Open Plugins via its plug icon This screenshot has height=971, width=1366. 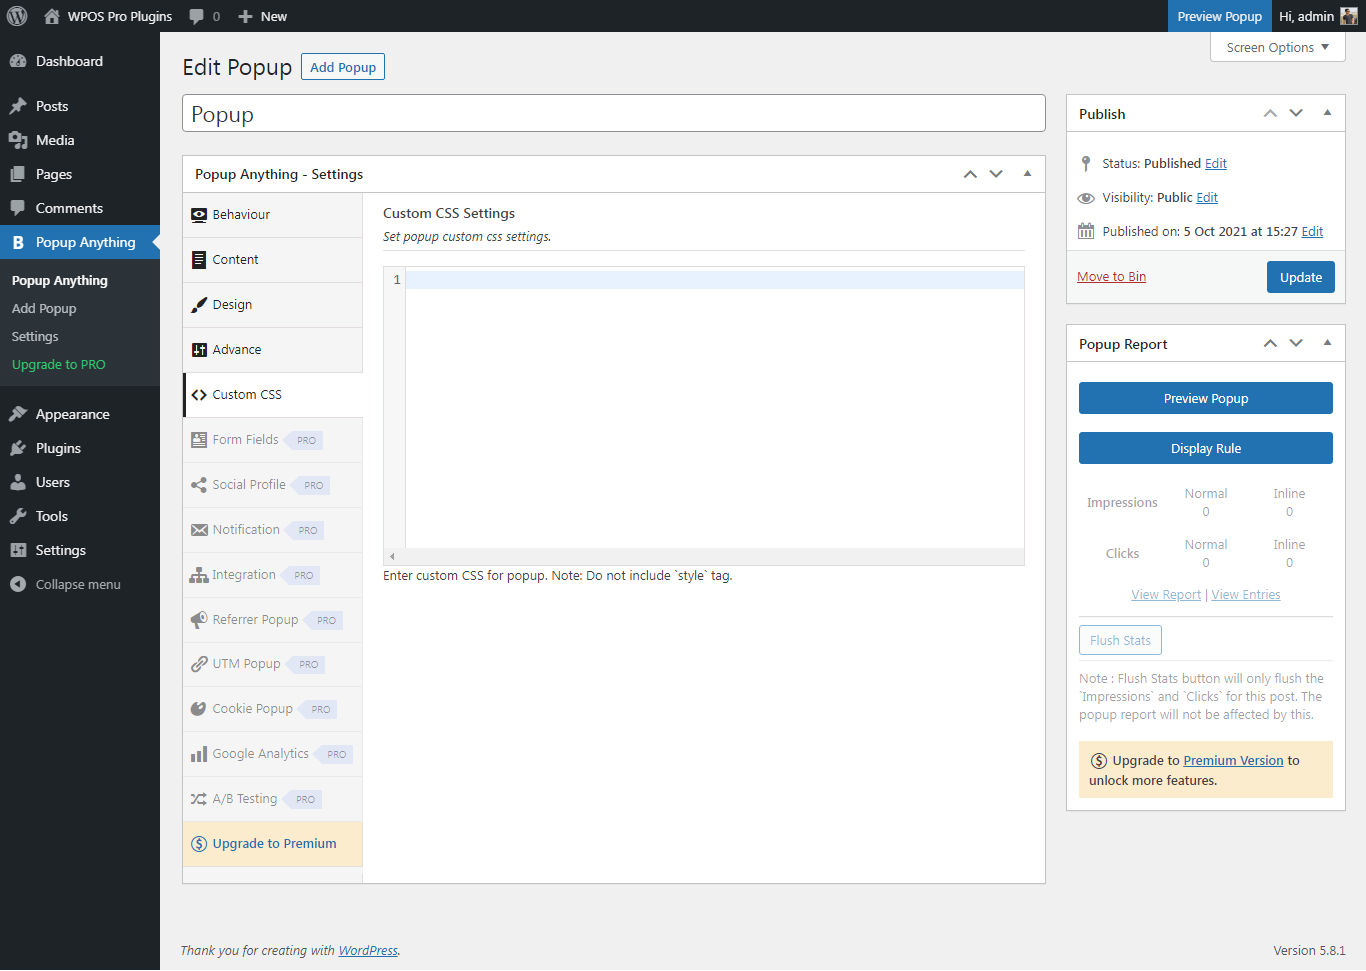coord(18,448)
